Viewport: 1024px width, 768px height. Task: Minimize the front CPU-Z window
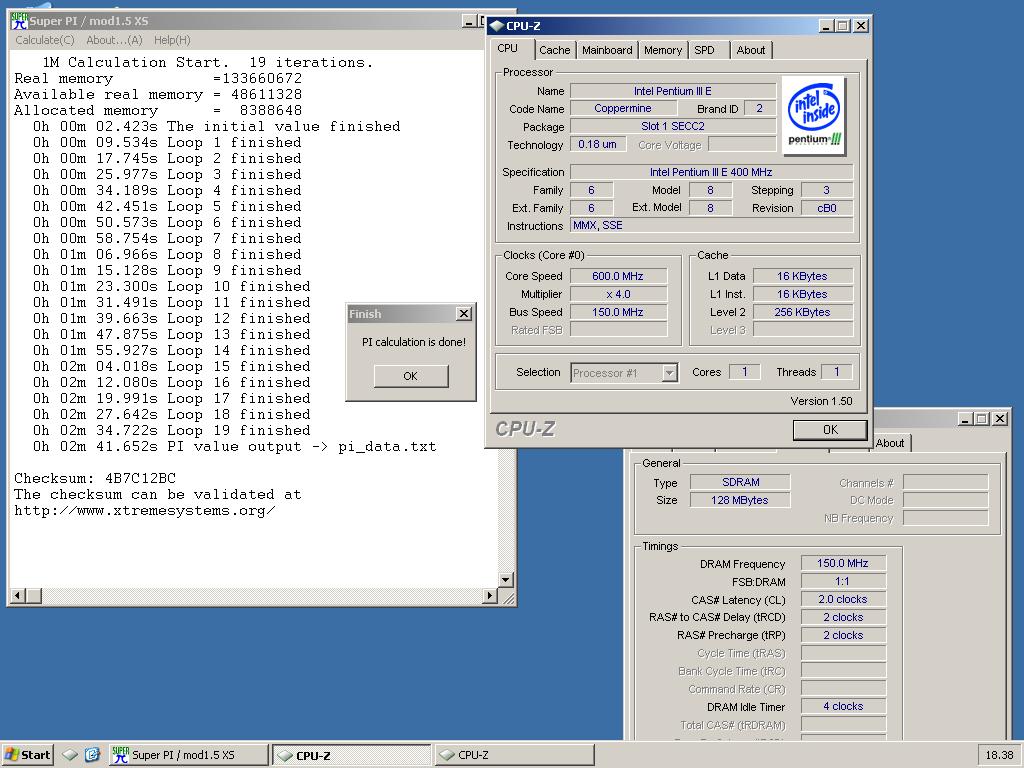[x=827, y=26]
